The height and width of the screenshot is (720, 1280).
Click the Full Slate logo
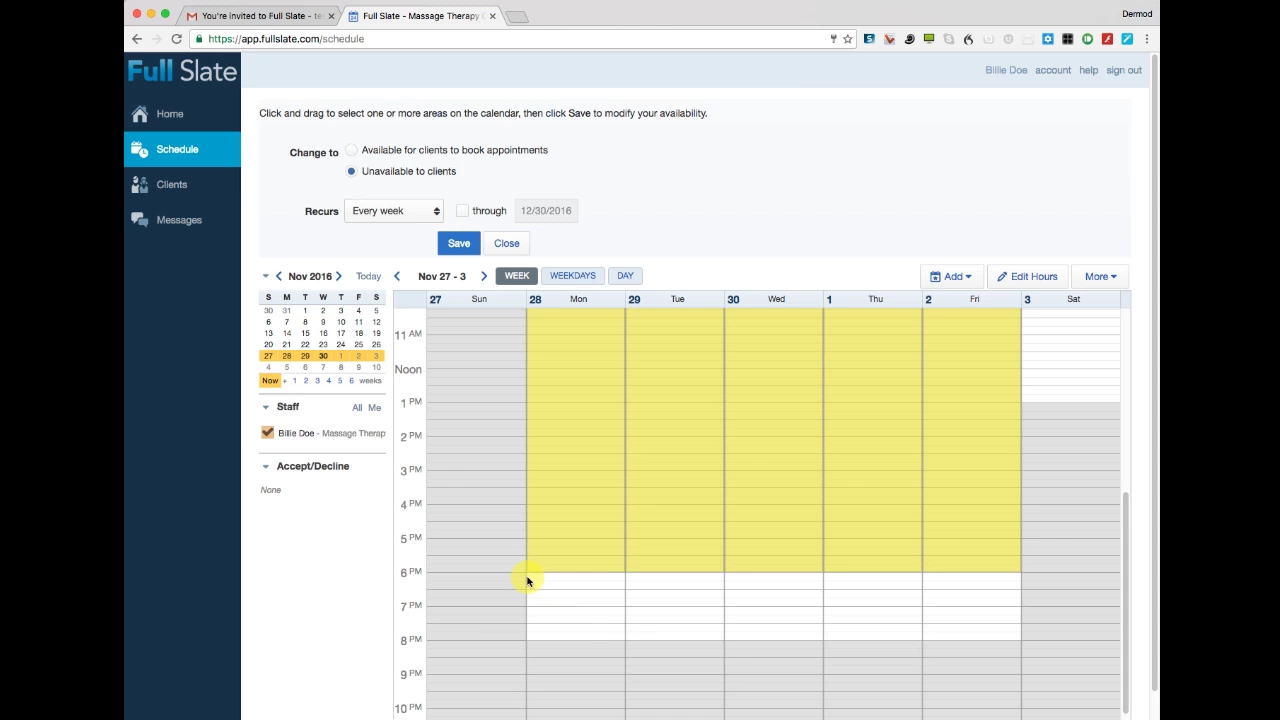pyautogui.click(x=182, y=71)
